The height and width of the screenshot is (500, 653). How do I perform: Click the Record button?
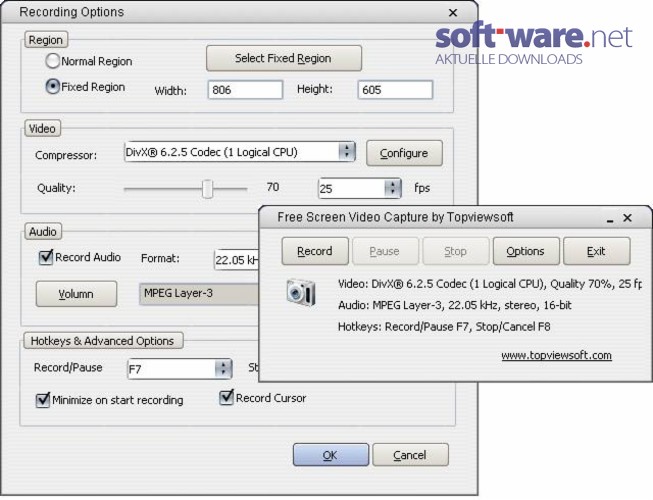315,251
